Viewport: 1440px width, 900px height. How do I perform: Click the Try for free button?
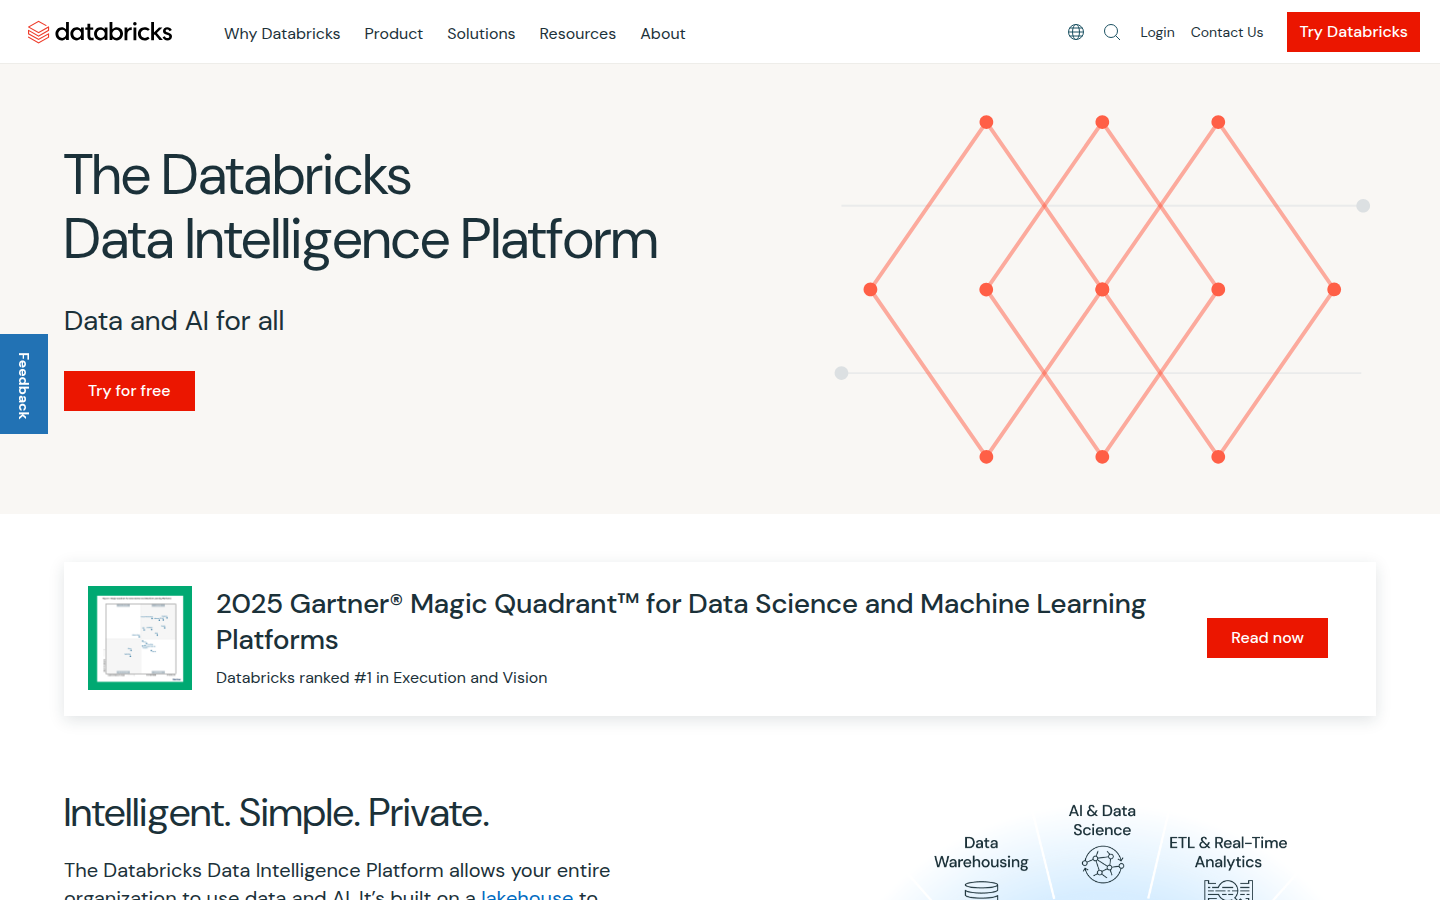coord(129,391)
